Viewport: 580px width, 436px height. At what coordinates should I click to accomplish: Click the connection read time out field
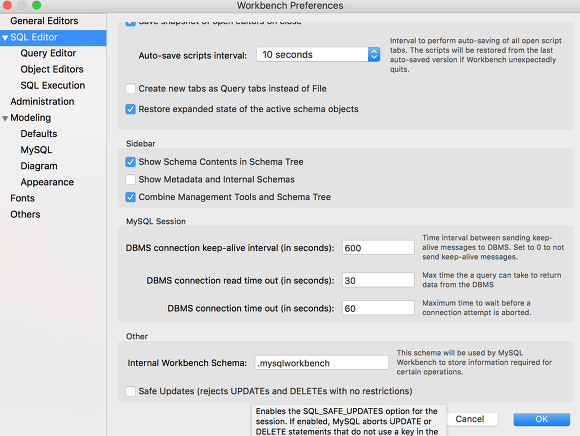[378, 280]
